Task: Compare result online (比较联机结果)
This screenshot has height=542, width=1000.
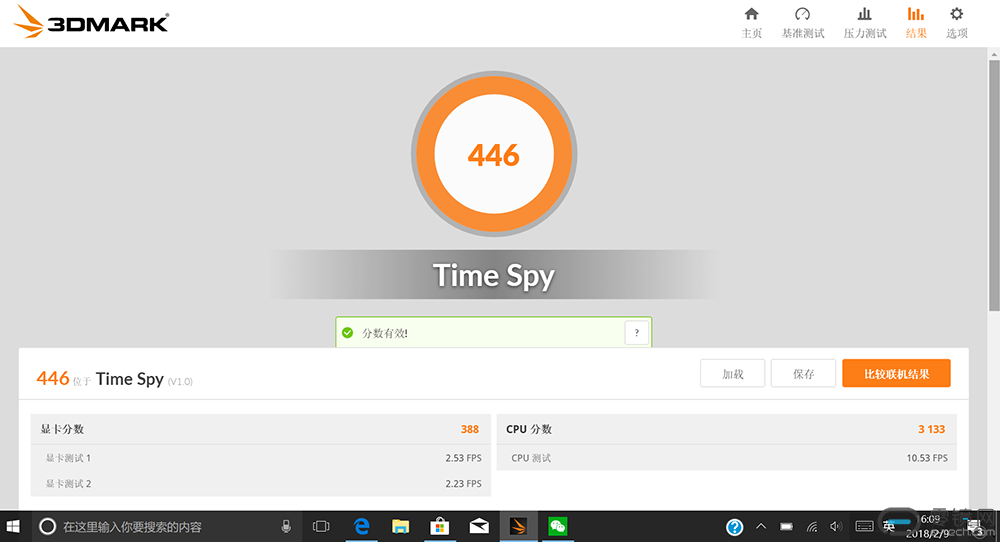Action: click(x=896, y=374)
